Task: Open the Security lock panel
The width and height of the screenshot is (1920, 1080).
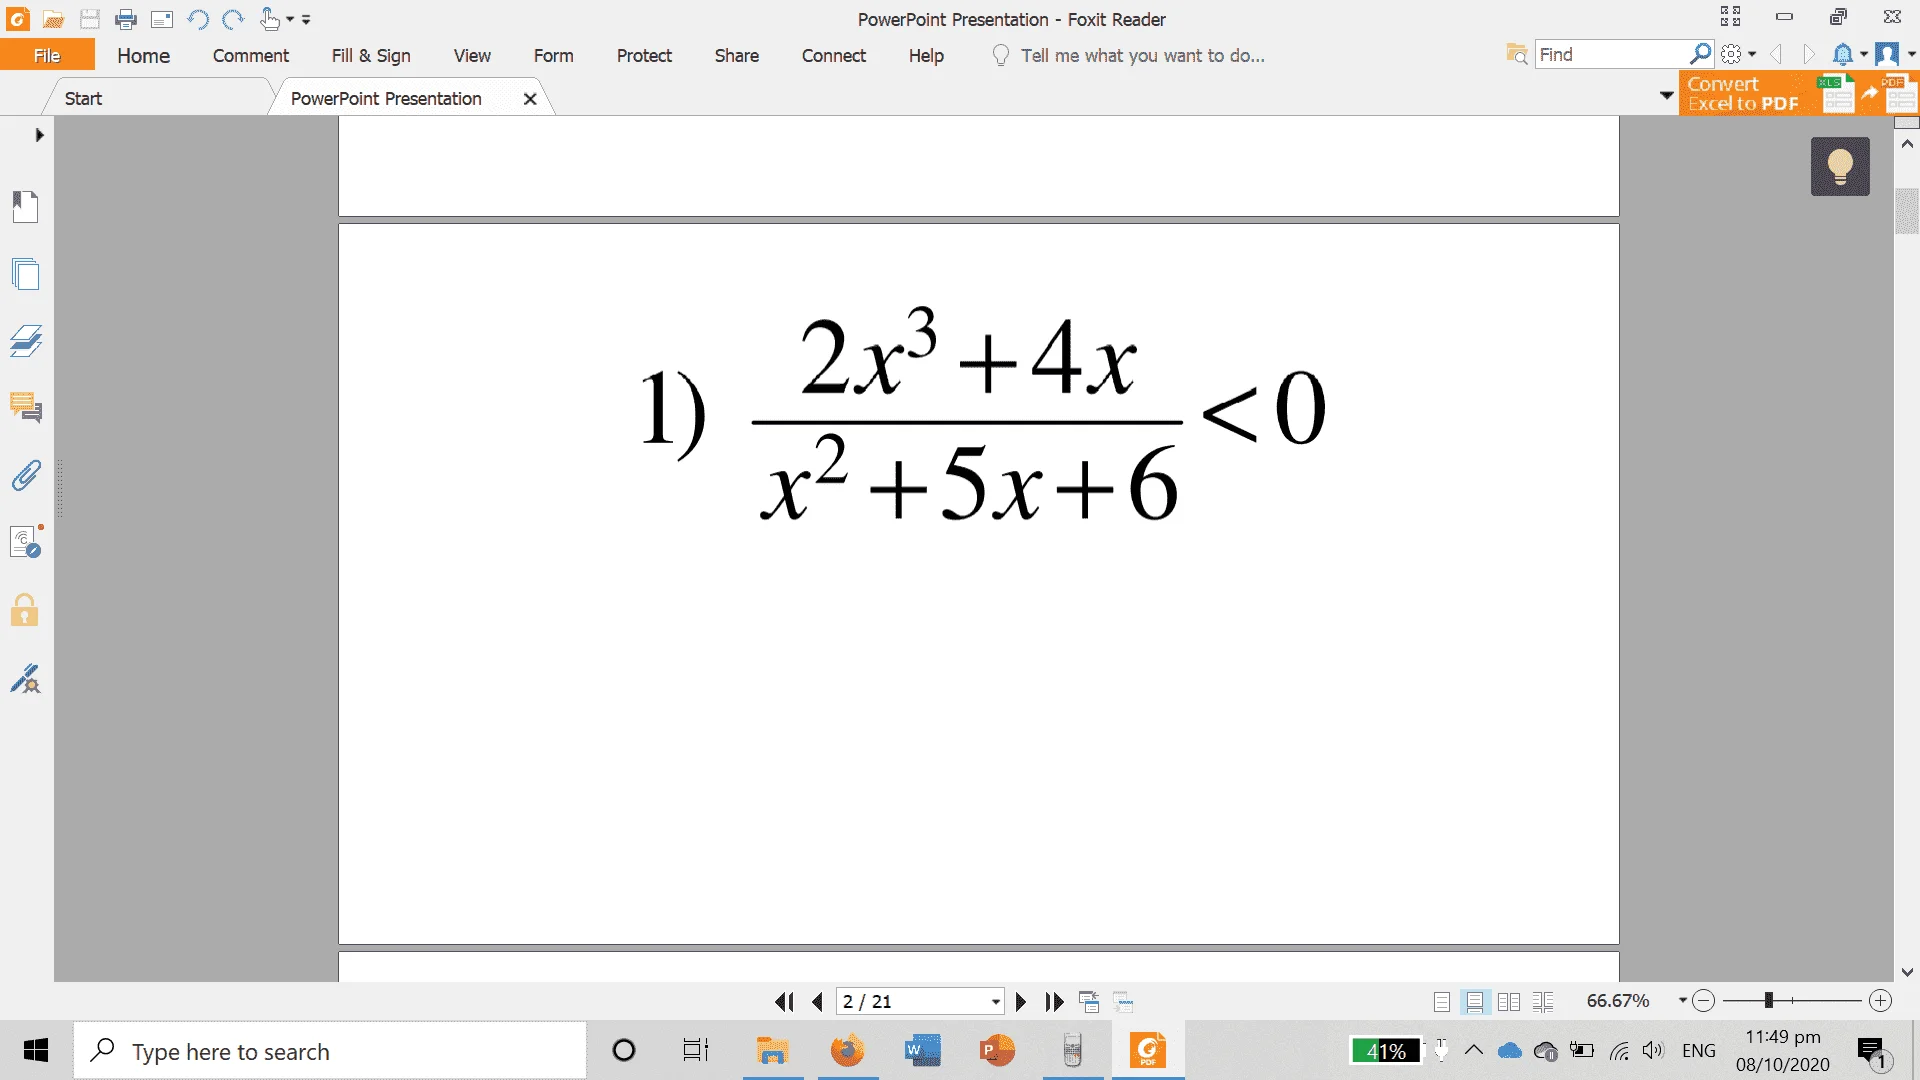Action: [x=25, y=610]
